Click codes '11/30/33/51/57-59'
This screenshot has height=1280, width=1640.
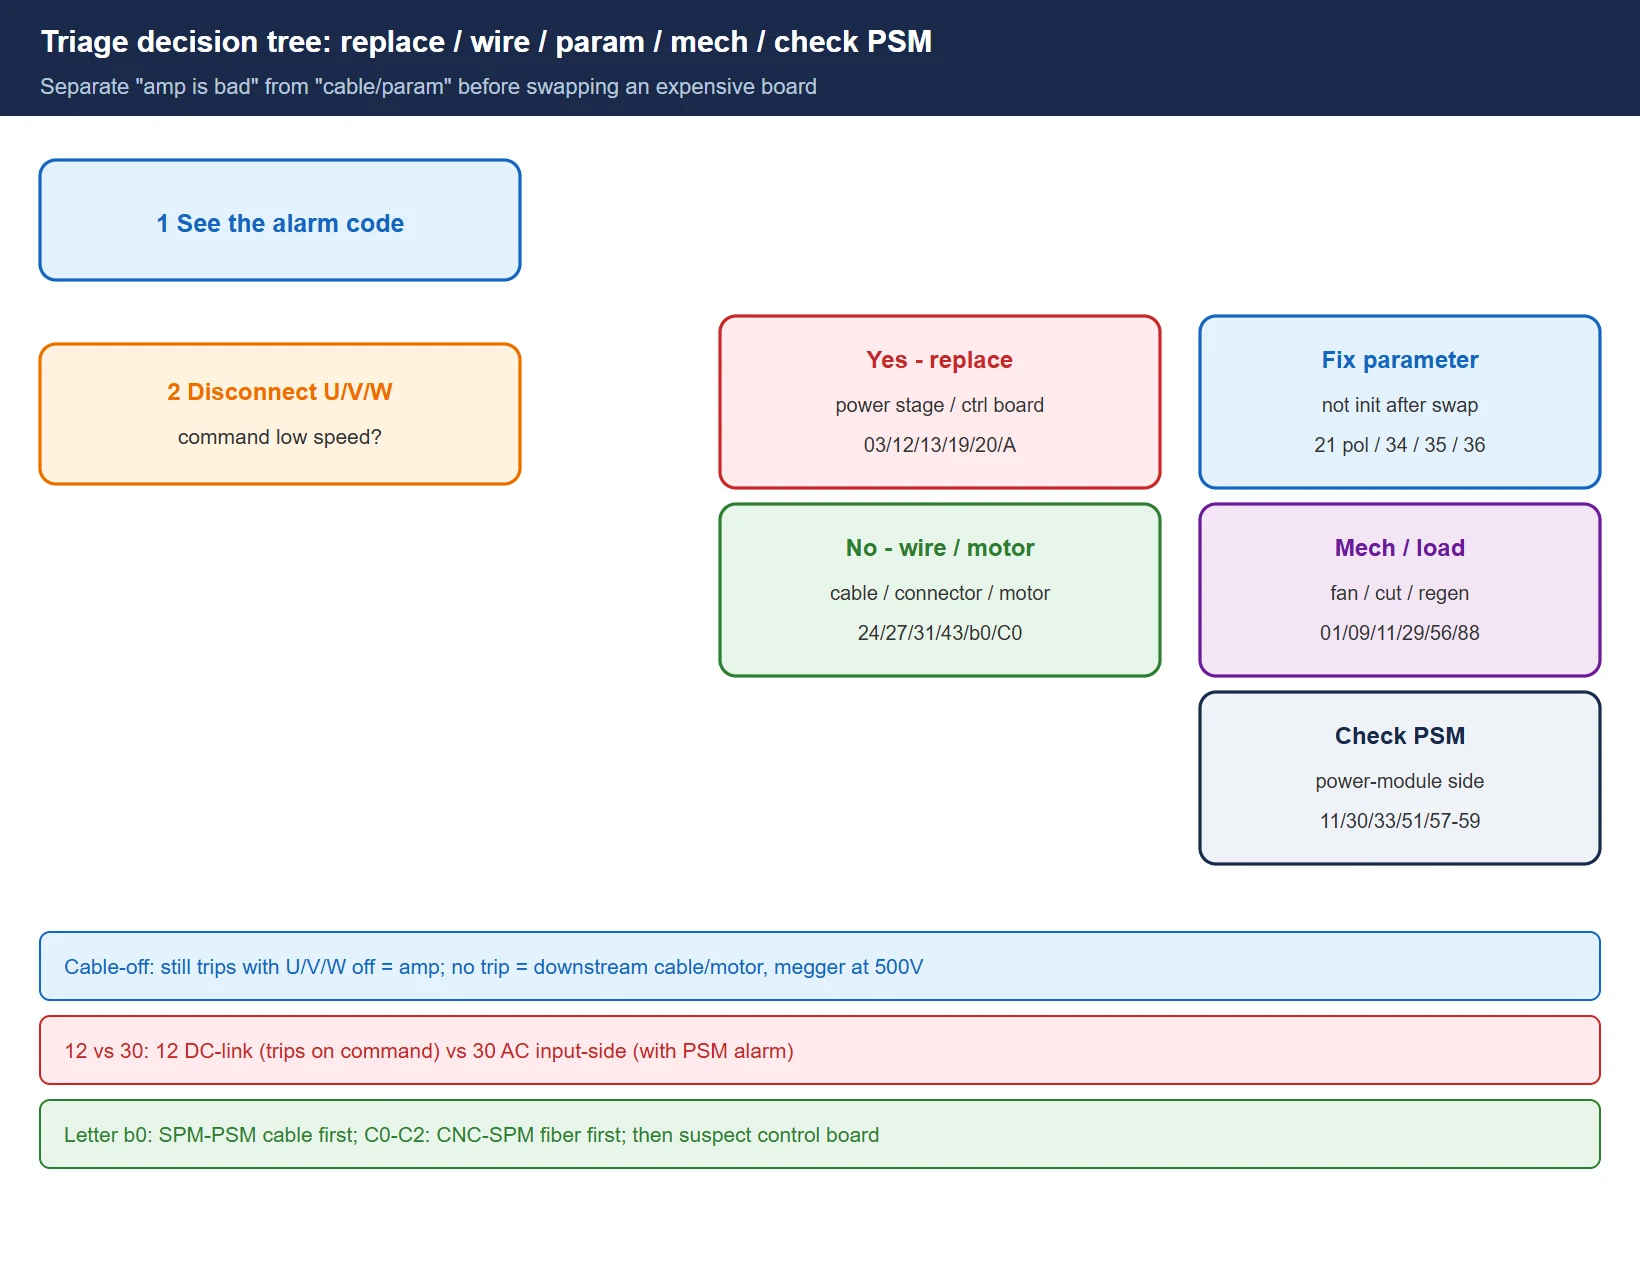coord(1400,821)
